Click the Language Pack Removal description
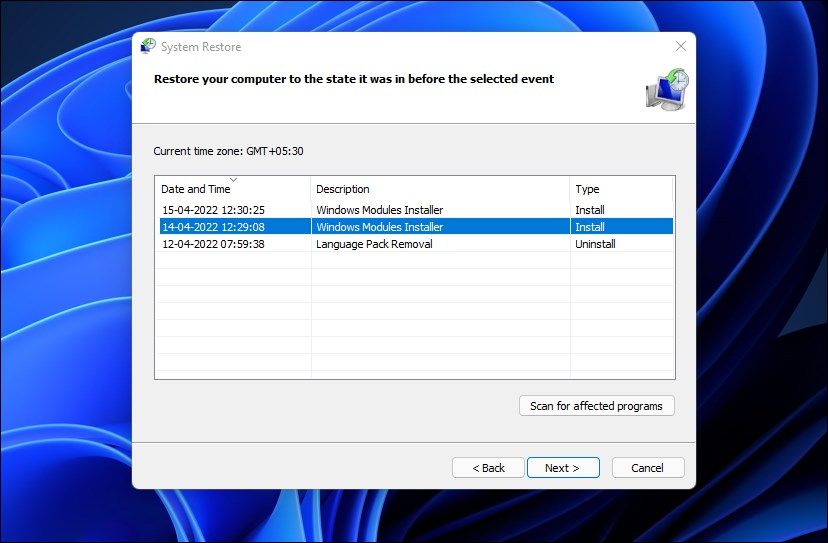The image size is (828, 543). 374,244
